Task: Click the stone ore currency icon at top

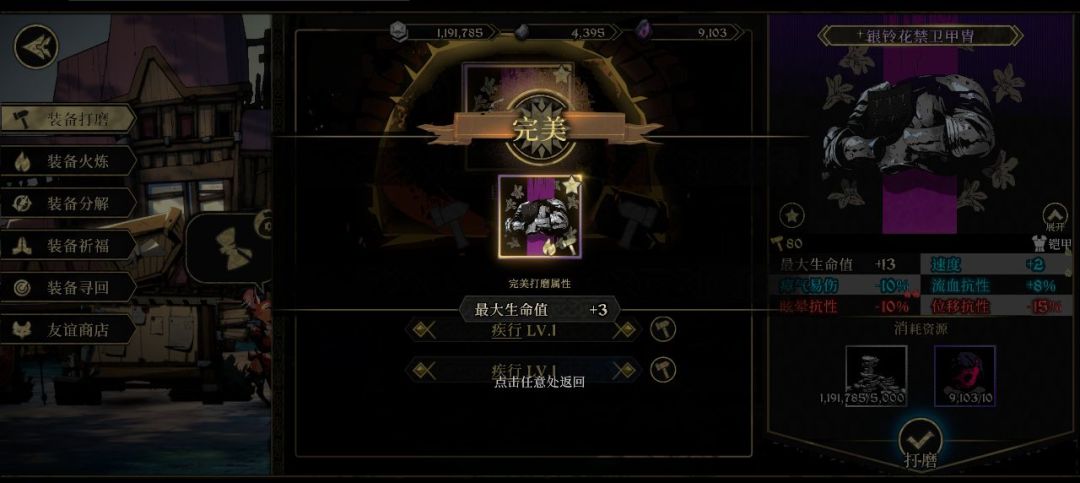Action: coord(523,32)
